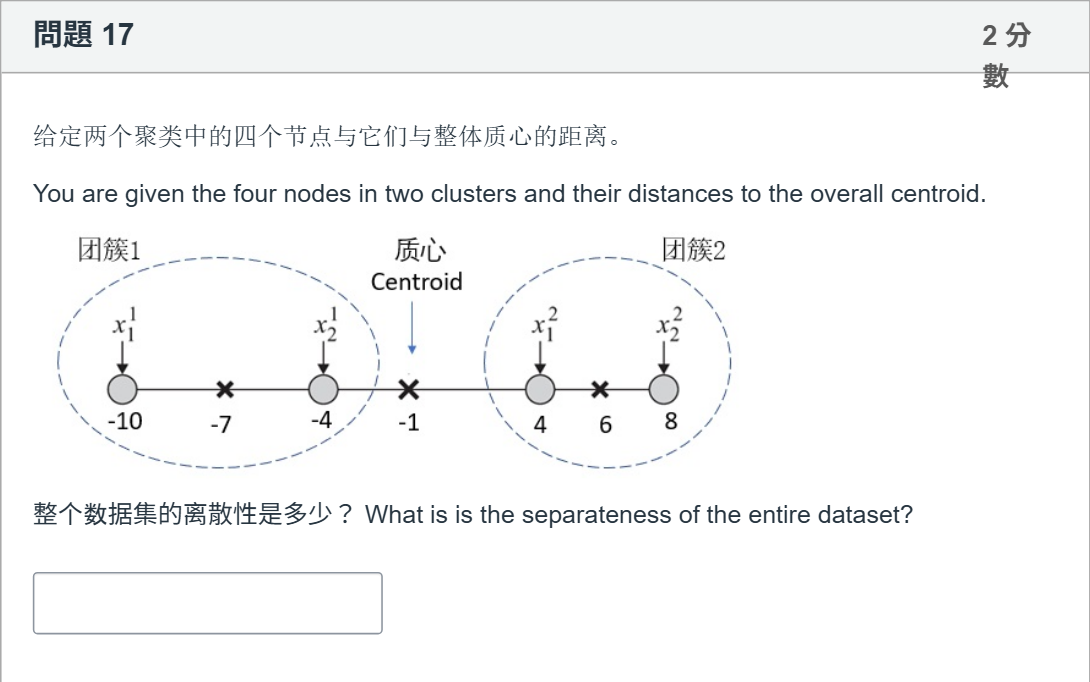Click the Centroid label in diagram
This screenshot has height=682, width=1090.
[416, 282]
